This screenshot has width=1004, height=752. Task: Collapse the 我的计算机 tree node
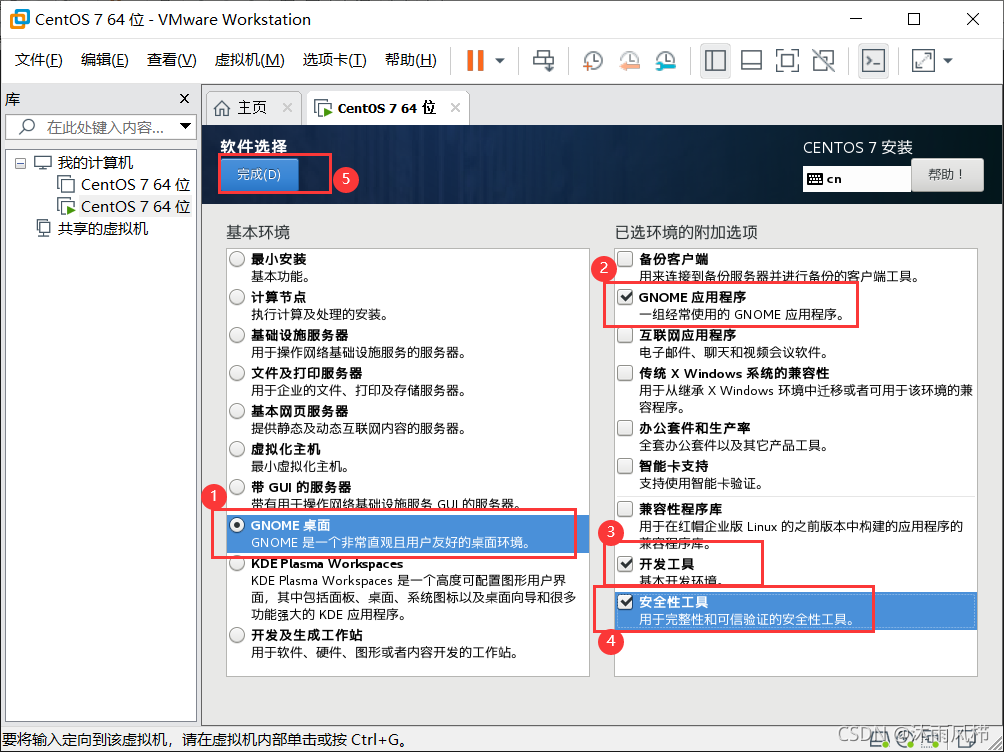[x=20, y=163]
